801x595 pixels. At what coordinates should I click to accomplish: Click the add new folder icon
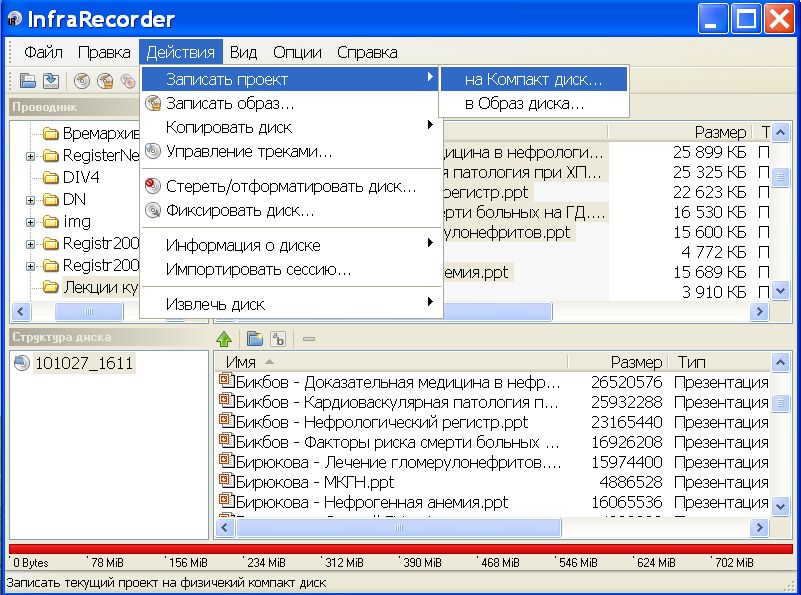click(254, 339)
